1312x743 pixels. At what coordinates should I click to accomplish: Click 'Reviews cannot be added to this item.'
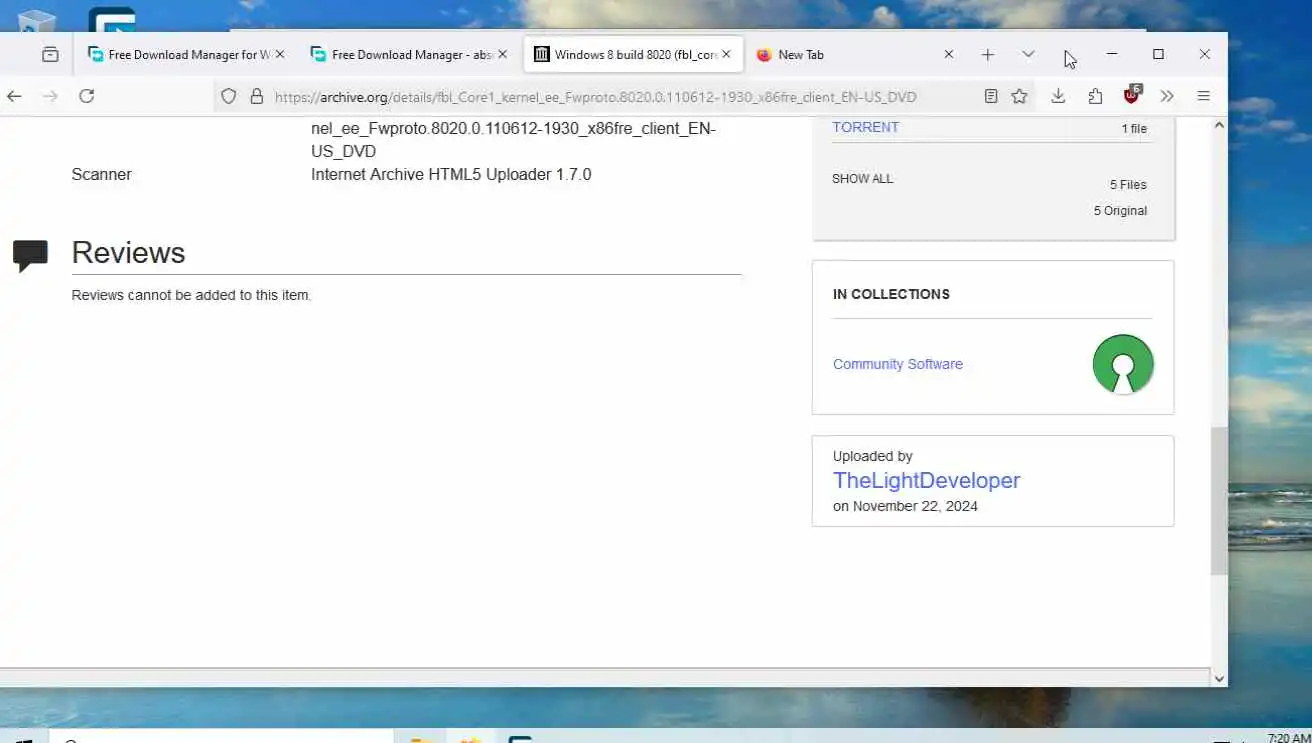[191, 295]
